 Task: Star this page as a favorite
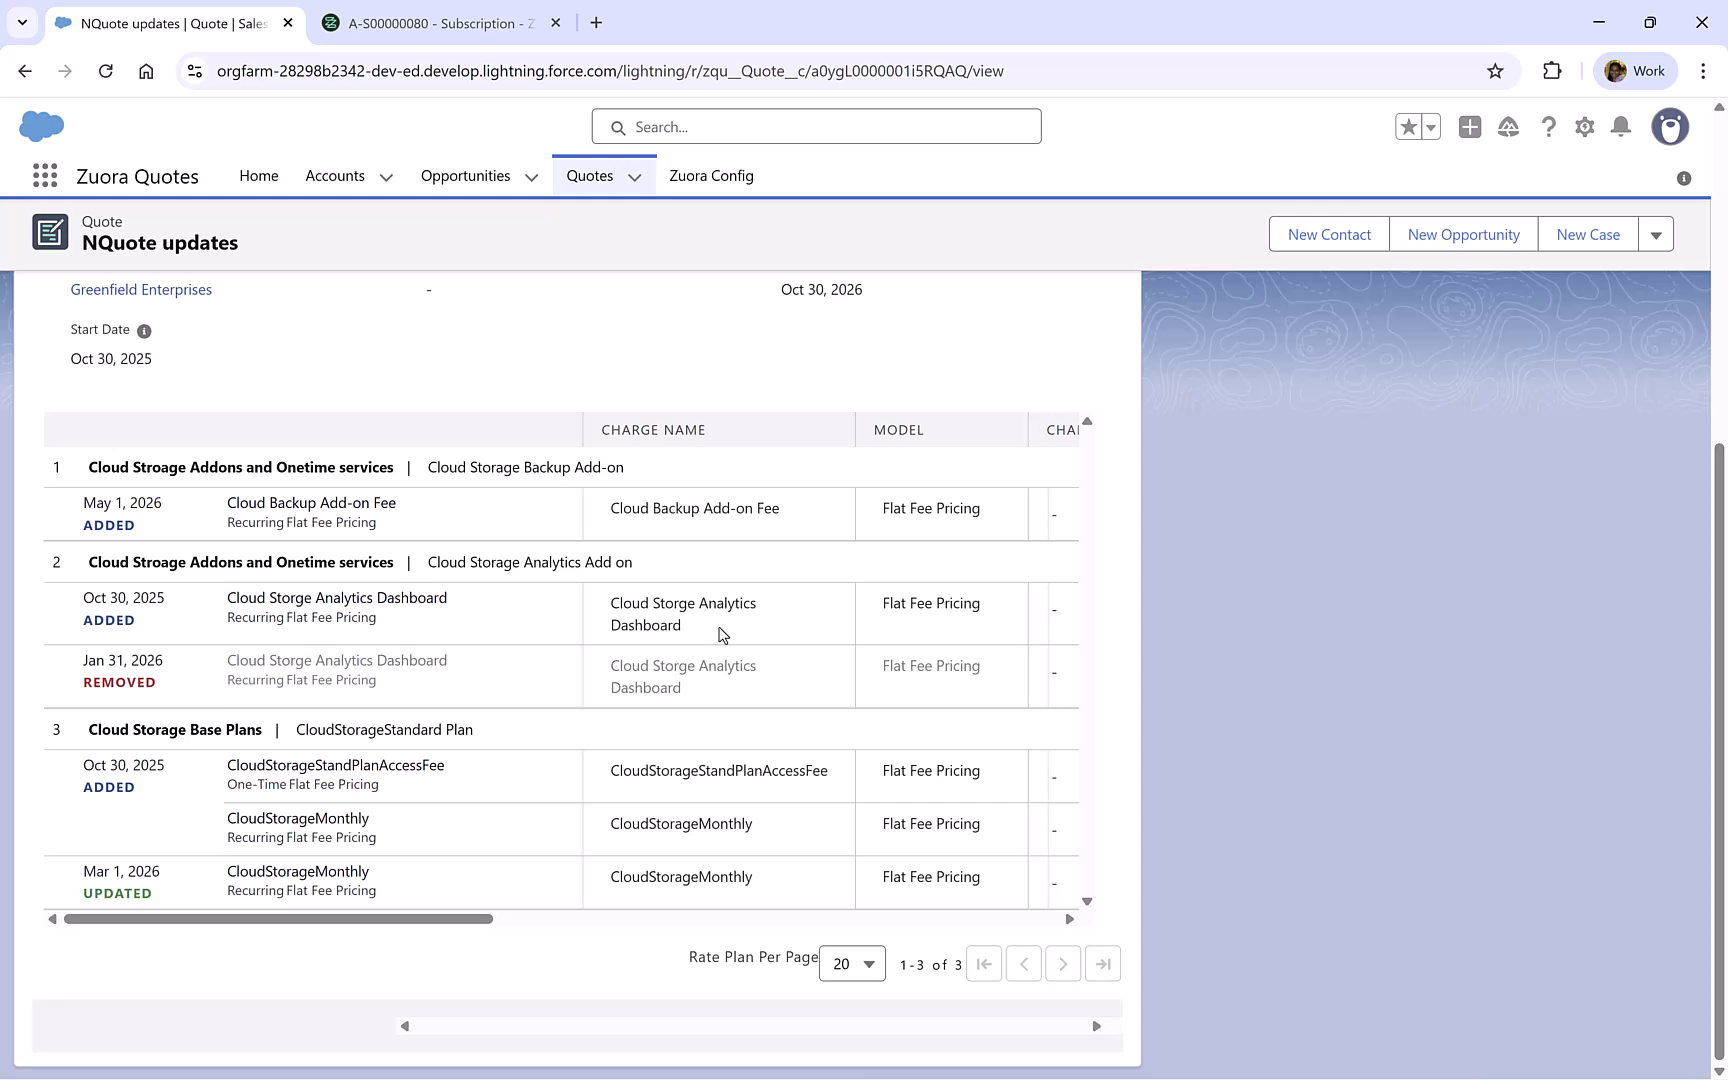pyautogui.click(x=1407, y=127)
